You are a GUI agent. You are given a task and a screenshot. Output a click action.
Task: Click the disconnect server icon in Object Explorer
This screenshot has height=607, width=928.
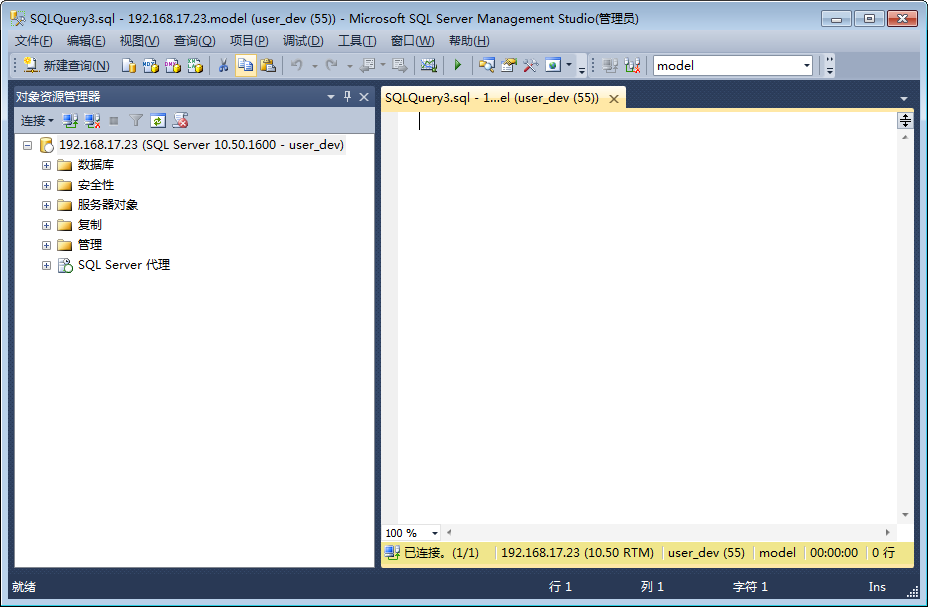coord(92,121)
